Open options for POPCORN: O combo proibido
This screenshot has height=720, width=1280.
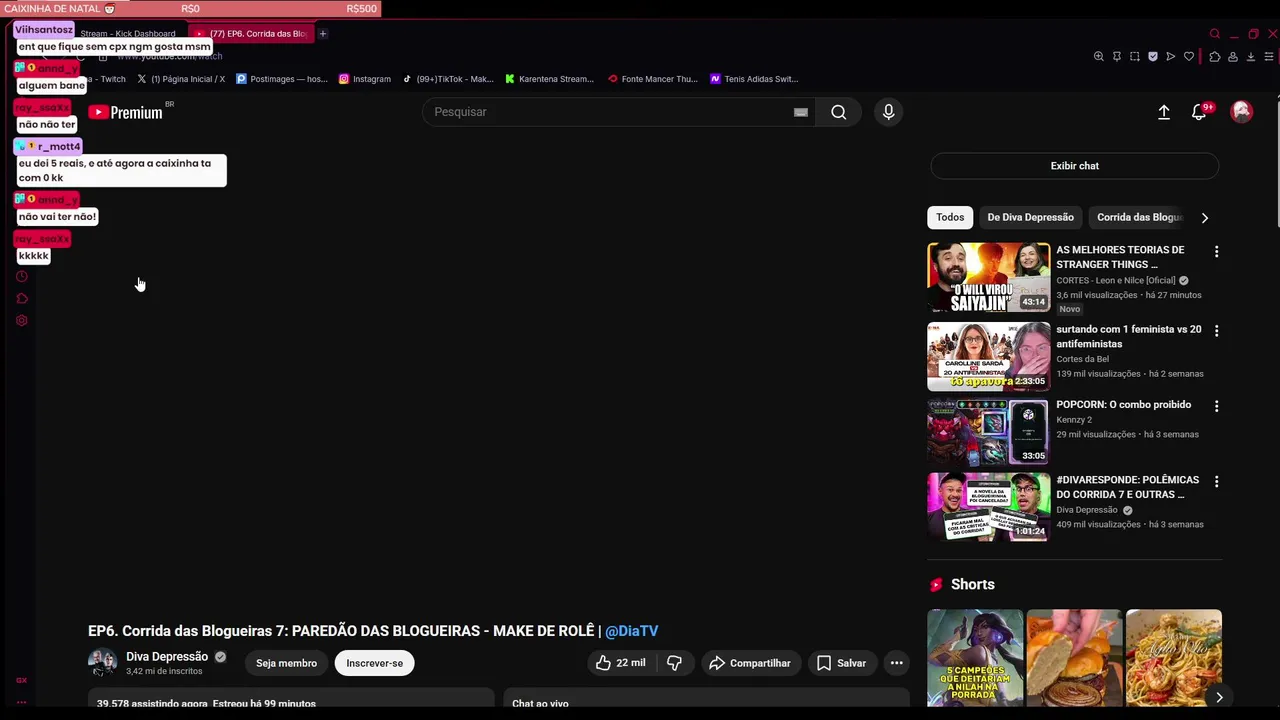[1216, 406]
